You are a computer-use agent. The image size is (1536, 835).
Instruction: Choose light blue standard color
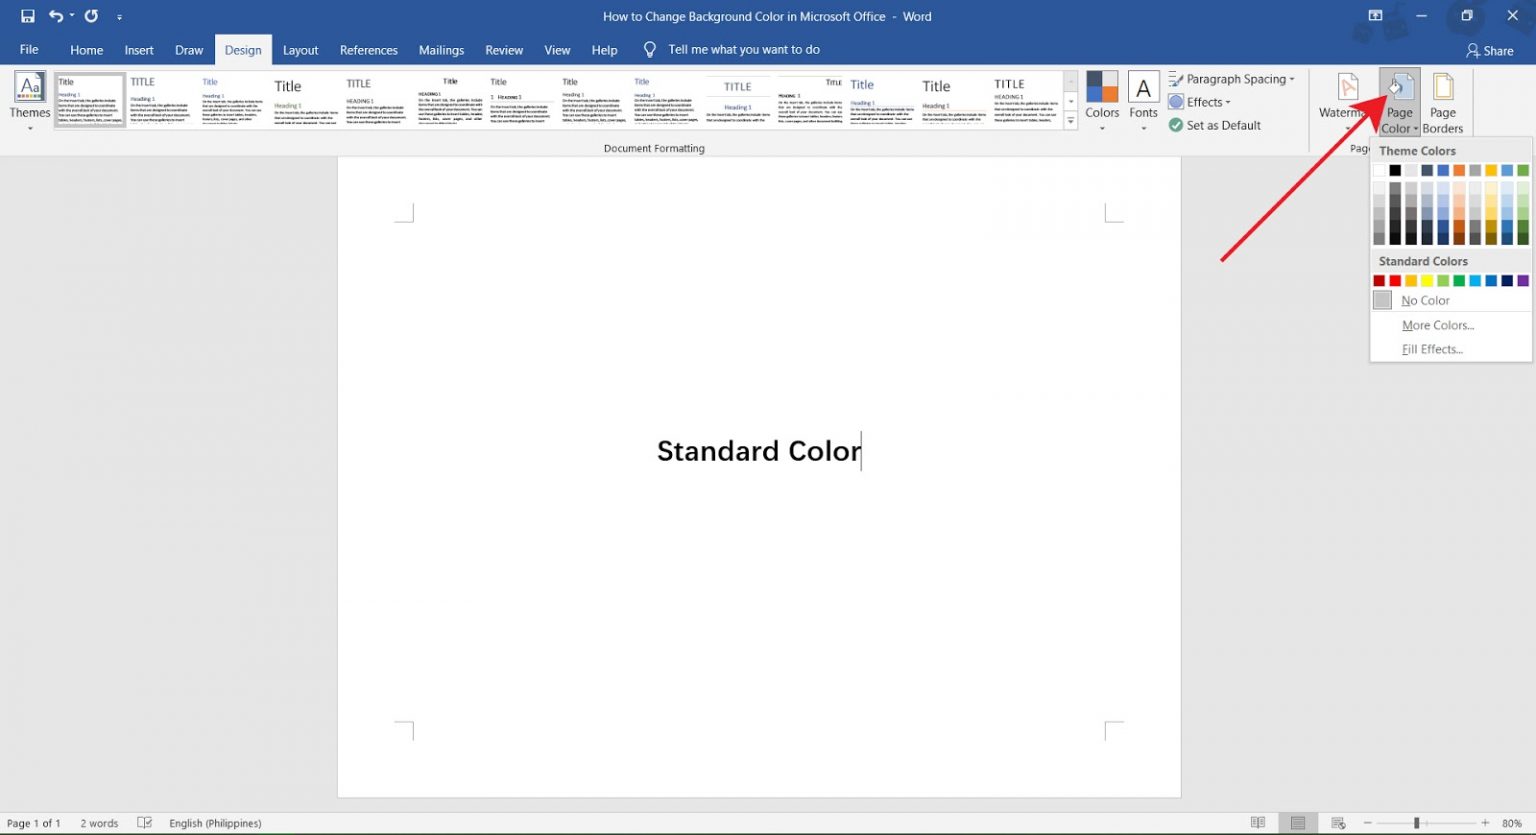coord(1475,281)
